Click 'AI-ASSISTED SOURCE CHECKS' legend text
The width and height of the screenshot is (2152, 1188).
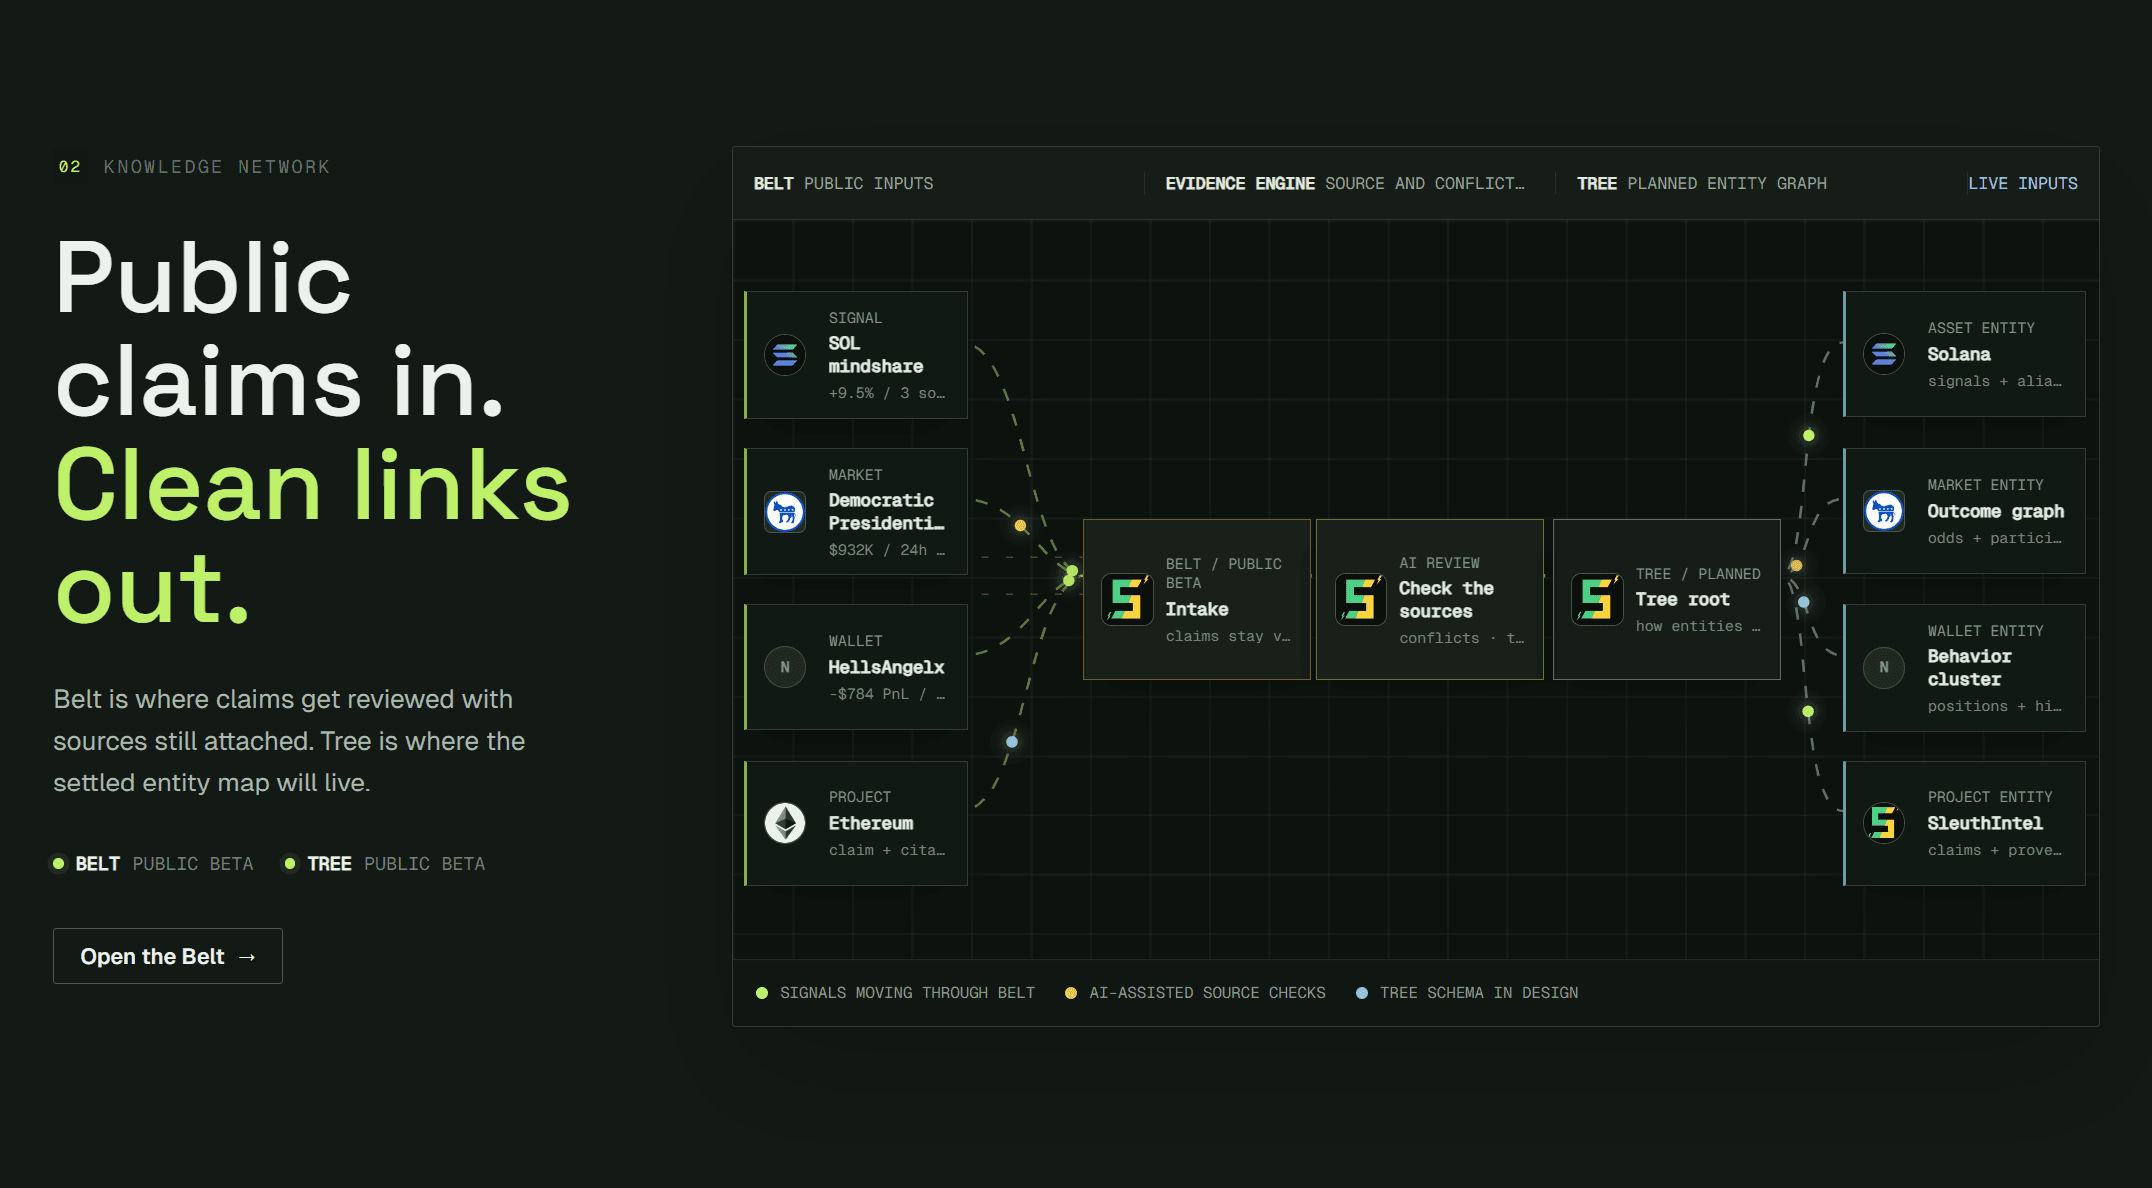(x=1207, y=993)
